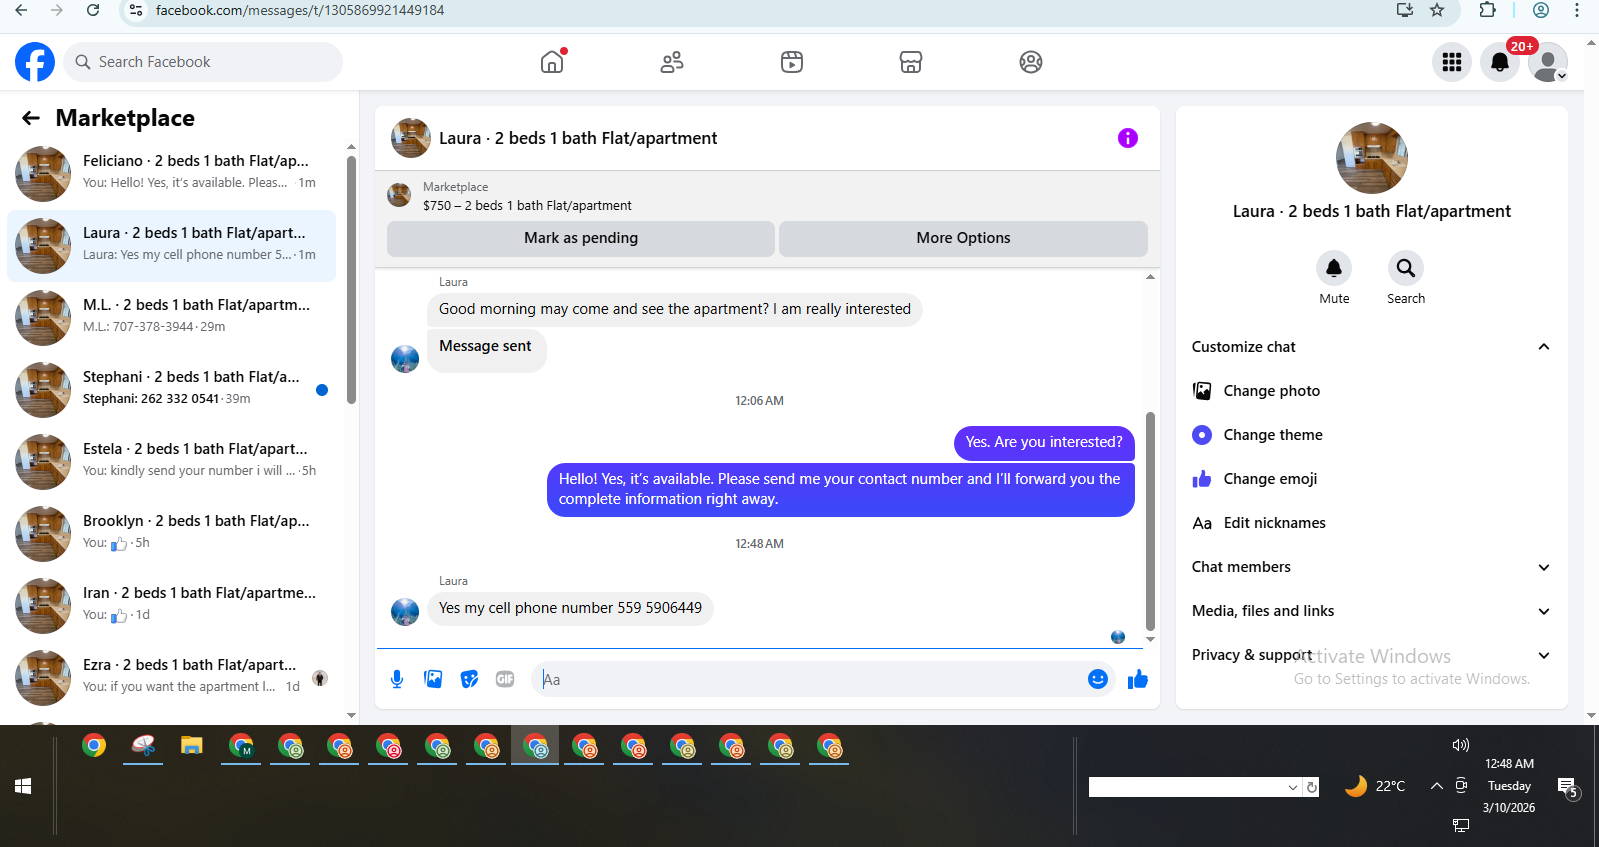Screen dimensions: 1599x847
Task: Click the conversation list scrollbar
Action: [351, 280]
